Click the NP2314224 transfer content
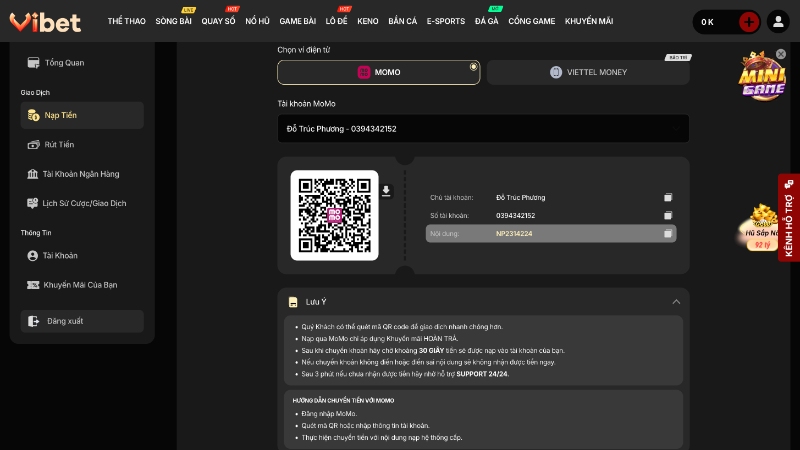 (x=514, y=234)
